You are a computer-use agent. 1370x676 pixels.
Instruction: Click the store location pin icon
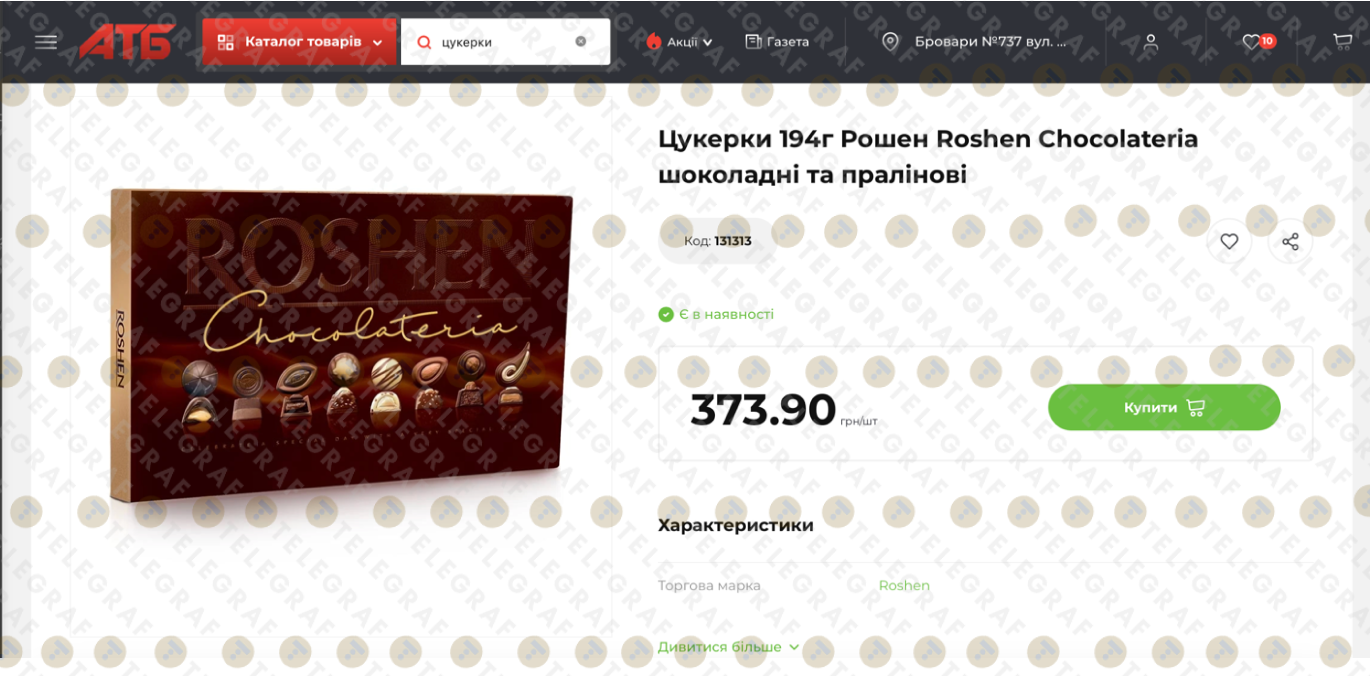[890, 42]
